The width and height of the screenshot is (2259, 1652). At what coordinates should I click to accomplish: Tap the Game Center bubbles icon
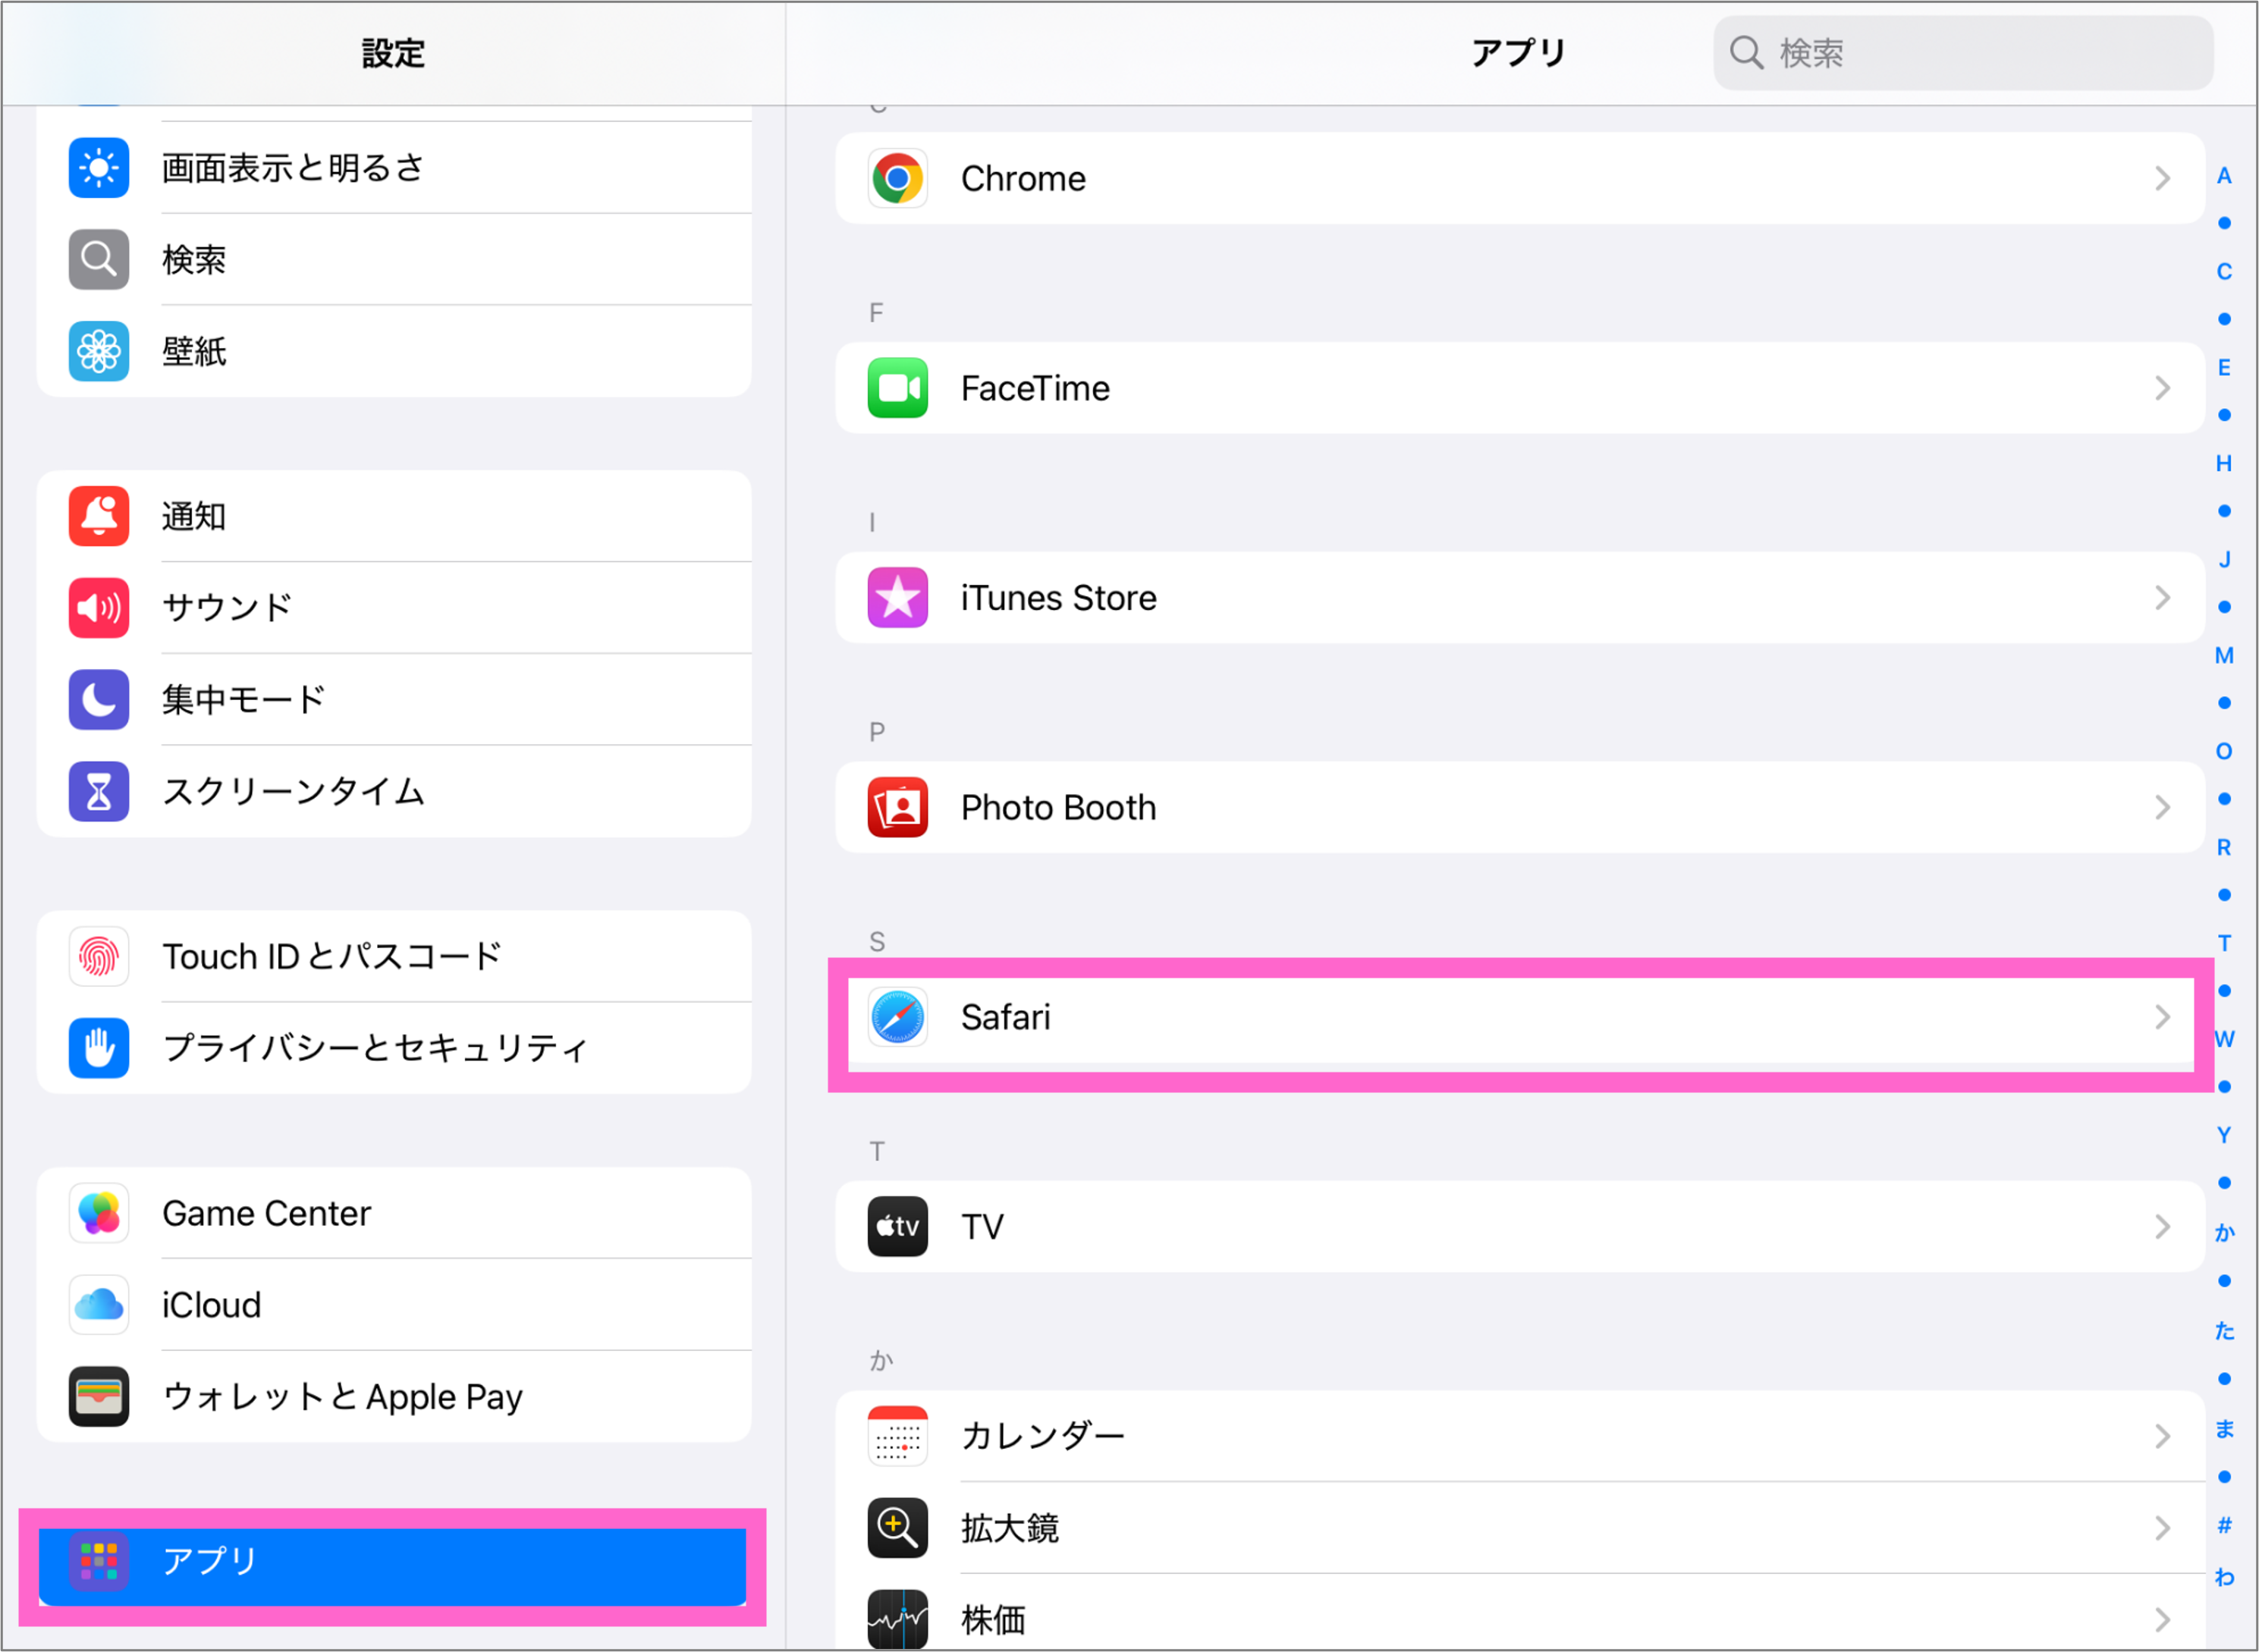(99, 1213)
